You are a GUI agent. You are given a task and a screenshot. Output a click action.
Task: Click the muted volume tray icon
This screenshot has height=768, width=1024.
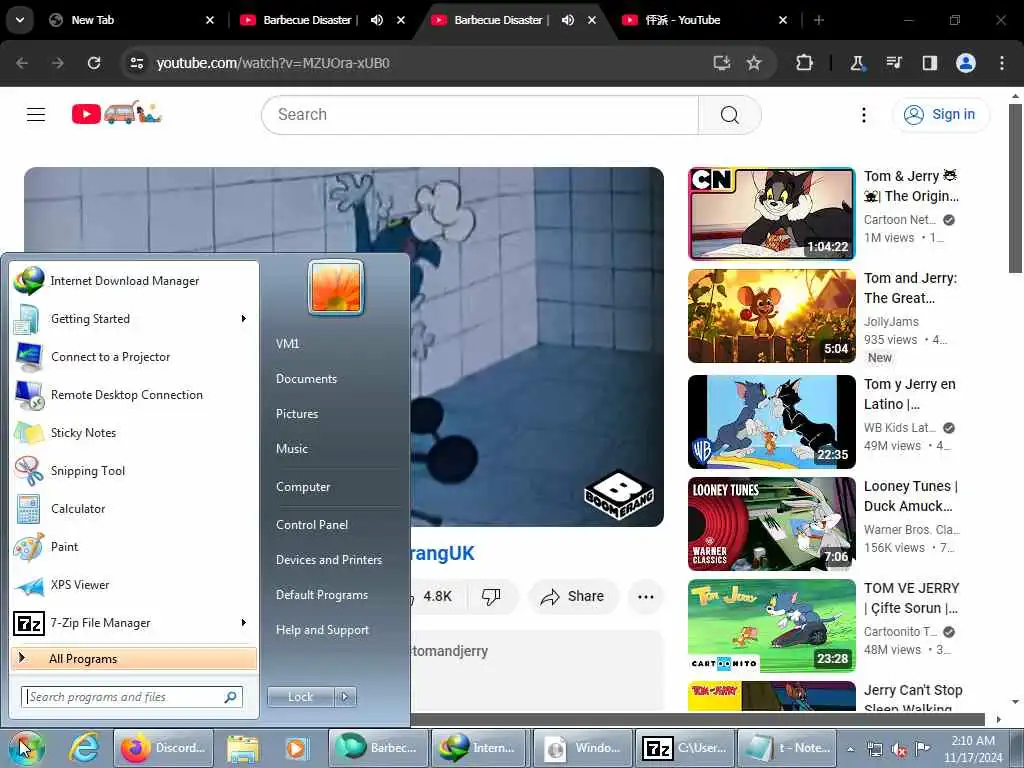coord(899,749)
